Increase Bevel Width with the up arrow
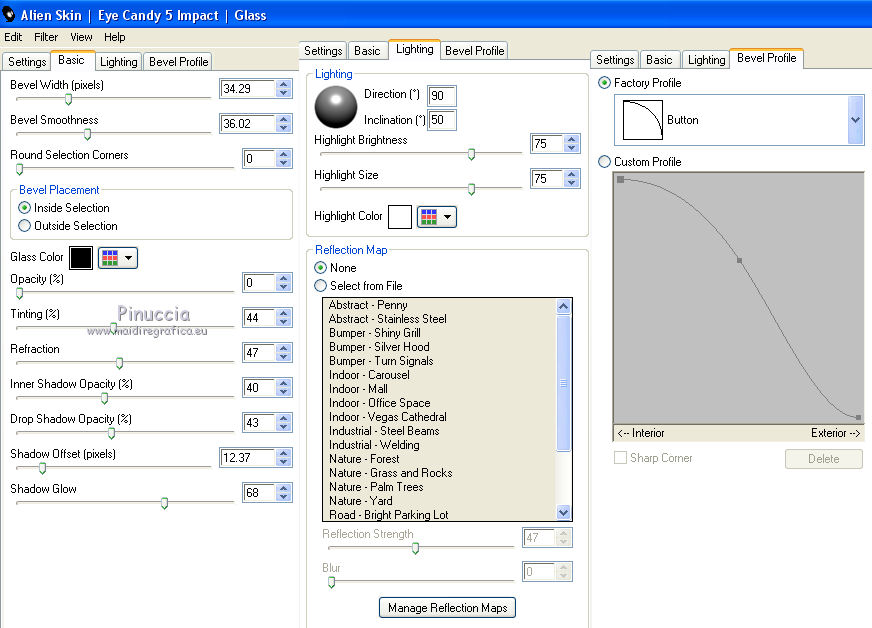This screenshot has width=872, height=628. [x=284, y=85]
